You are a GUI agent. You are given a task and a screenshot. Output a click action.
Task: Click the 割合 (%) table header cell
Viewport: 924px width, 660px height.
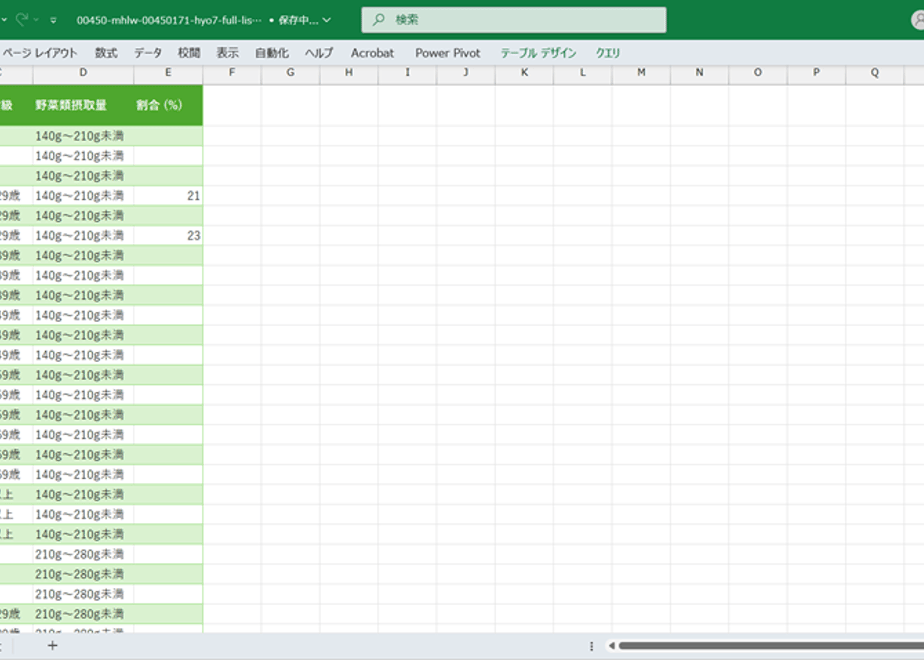(168, 105)
